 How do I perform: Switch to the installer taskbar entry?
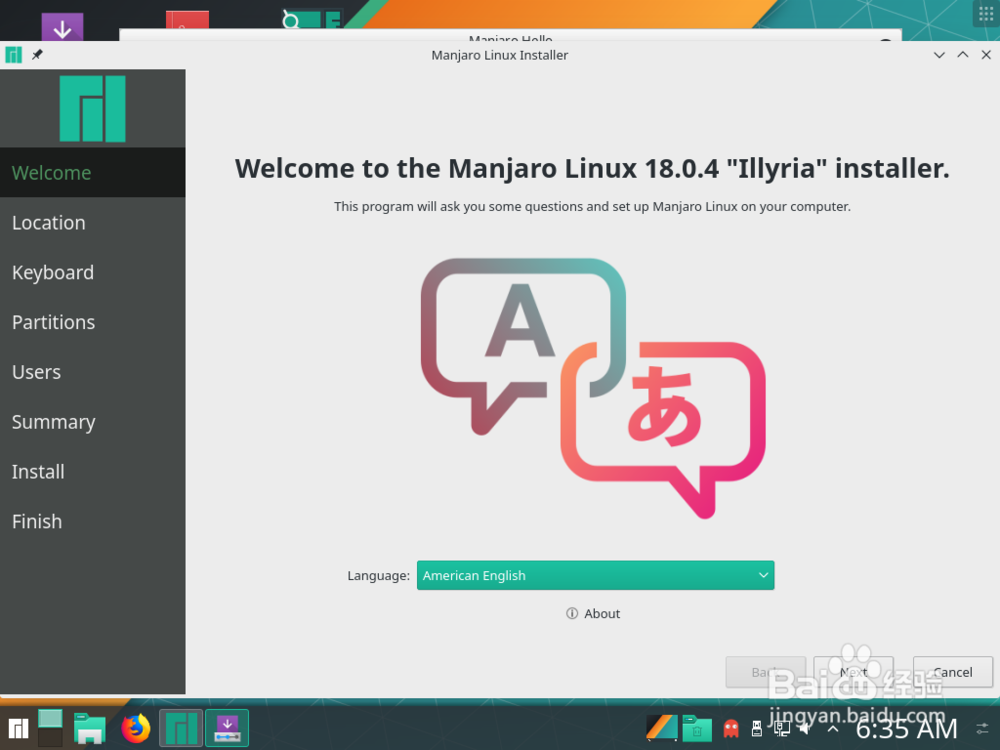pyautogui.click(x=227, y=728)
